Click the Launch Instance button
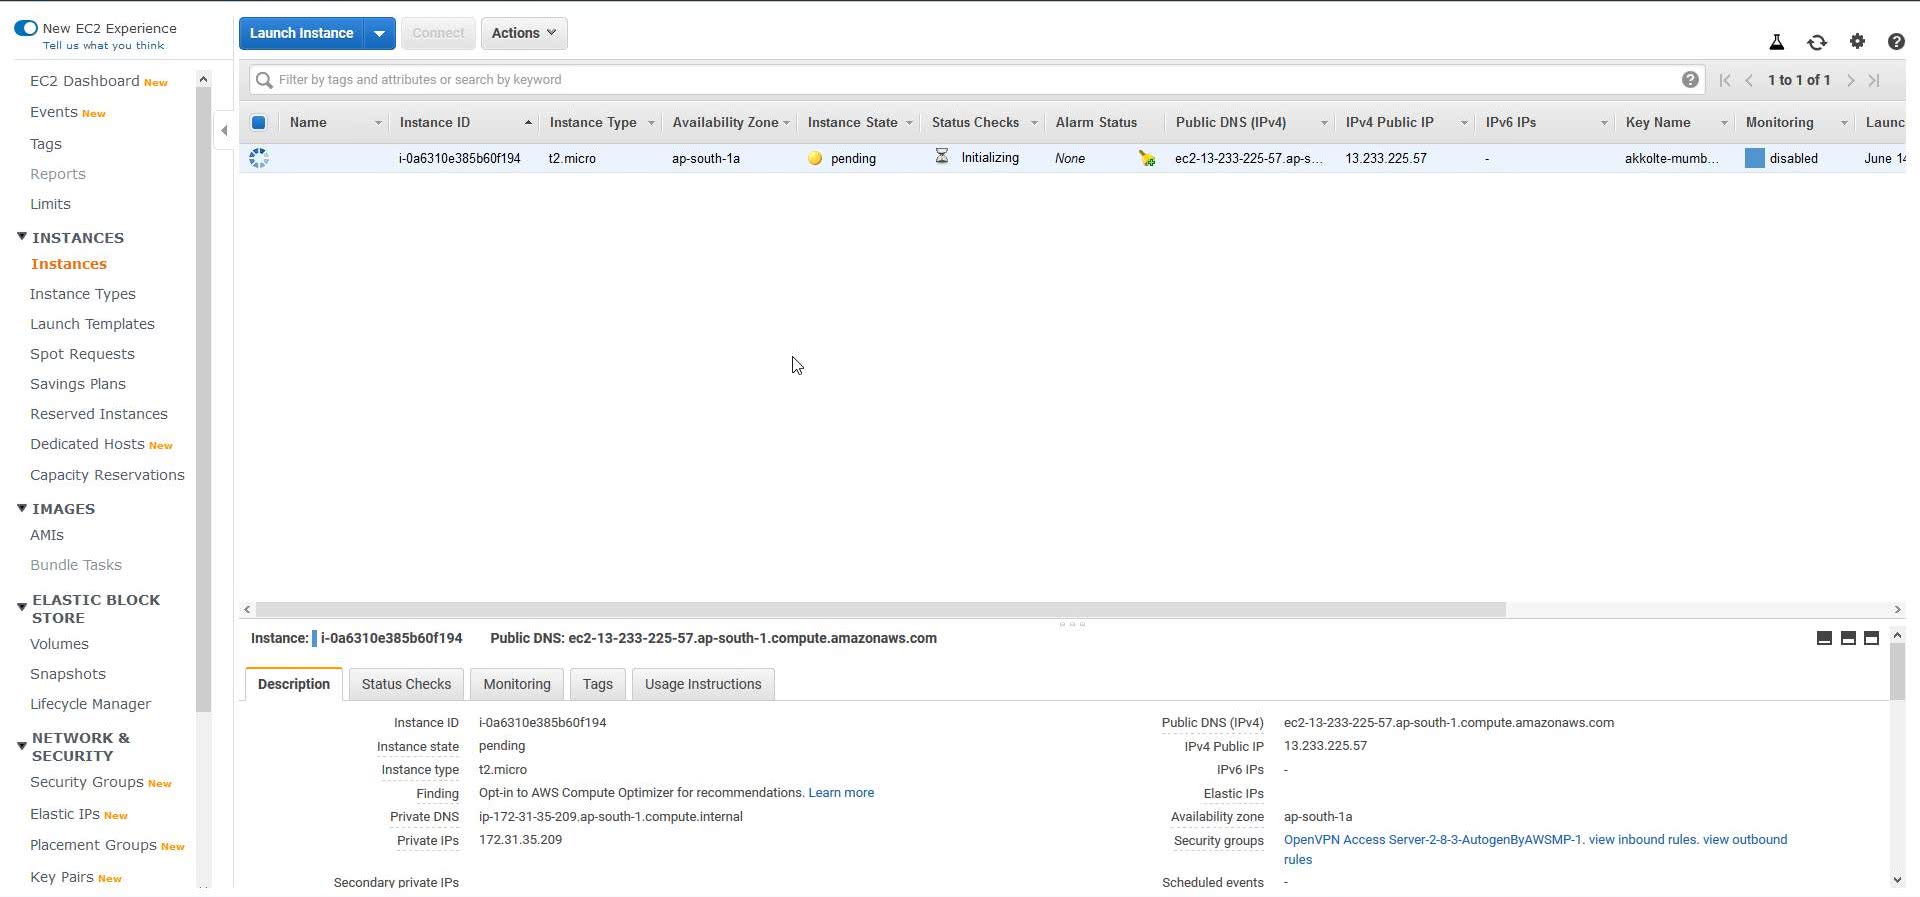This screenshot has width=1920, height=897. coord(301,33)
